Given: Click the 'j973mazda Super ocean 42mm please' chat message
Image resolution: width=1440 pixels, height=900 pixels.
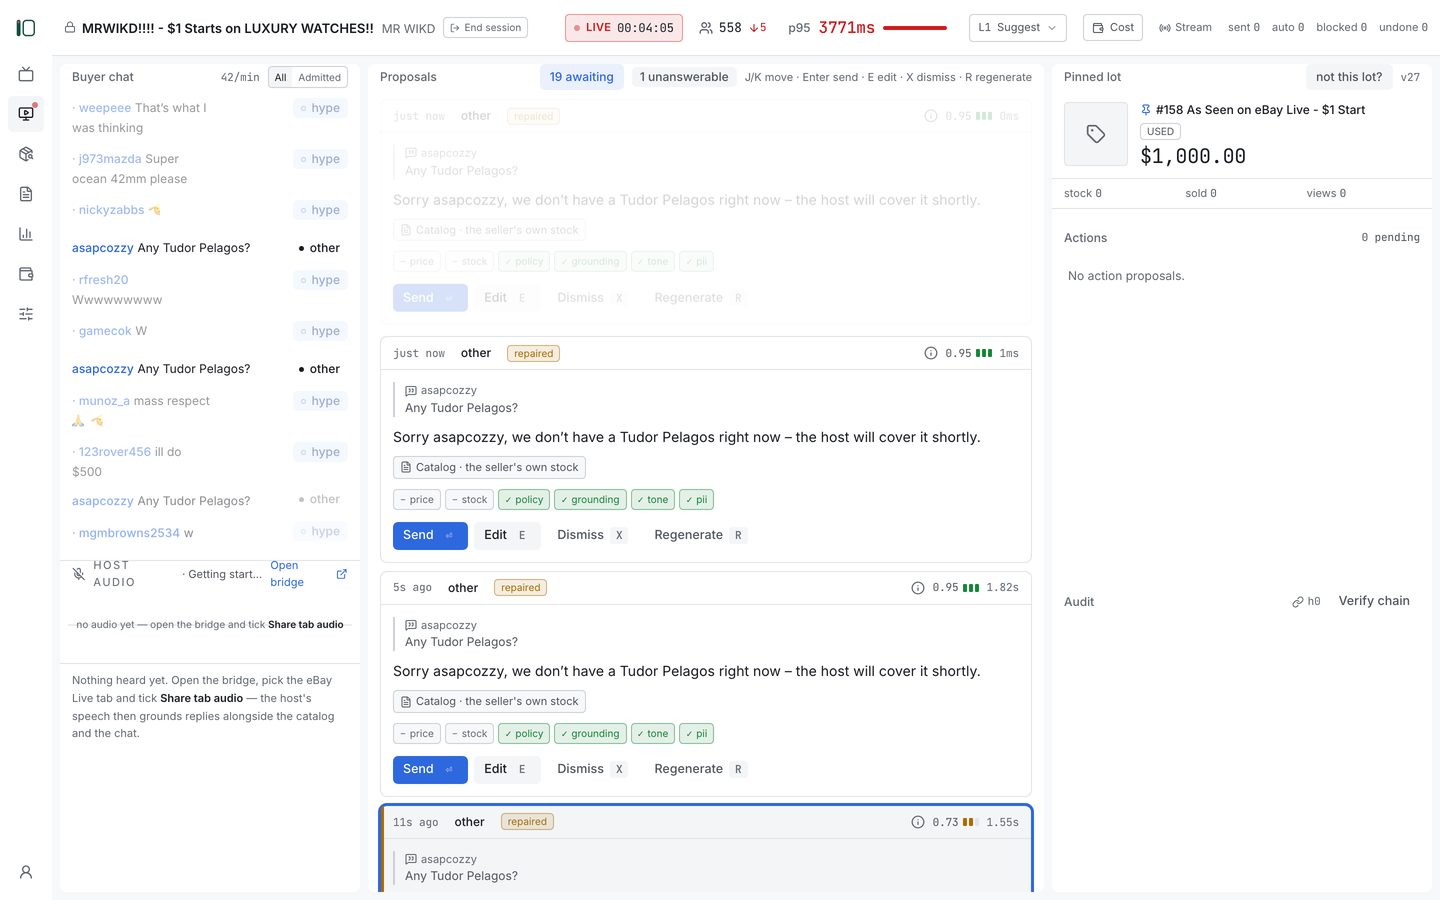Looking at the screenshot, I should pos(209,169).
